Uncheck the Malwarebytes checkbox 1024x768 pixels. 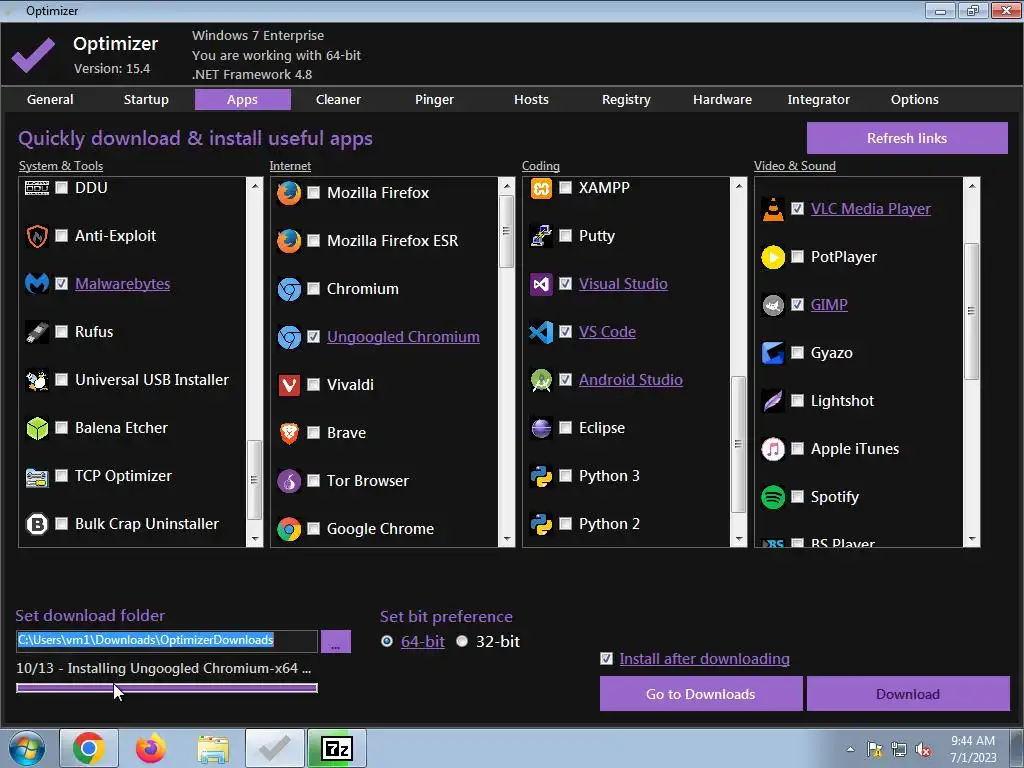coord(61,283)
